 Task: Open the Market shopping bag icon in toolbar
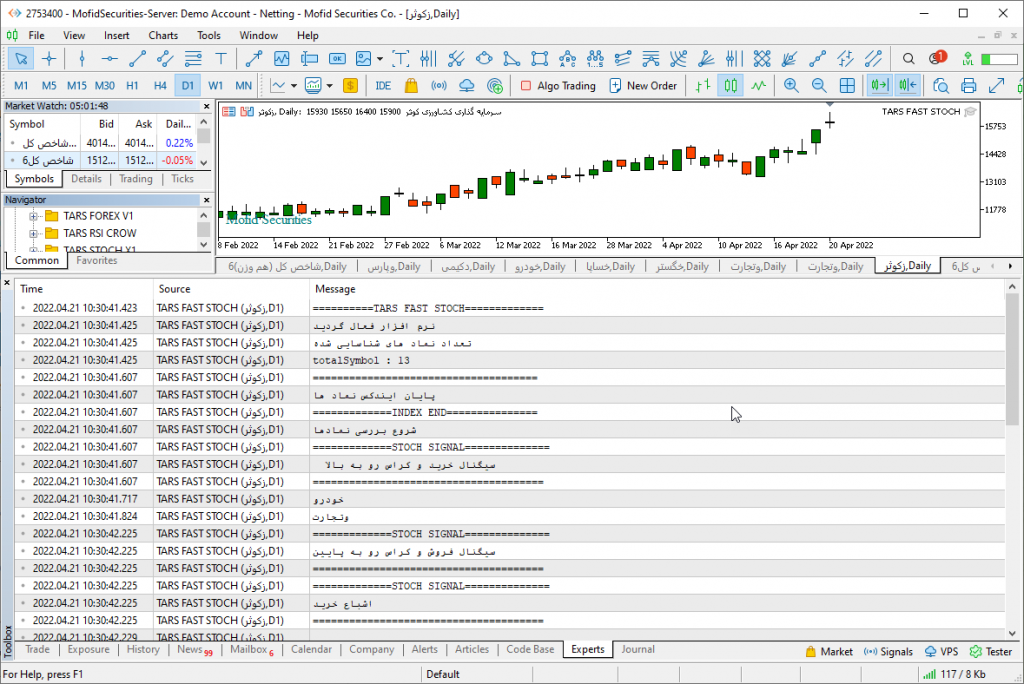(x=411, y=86)
